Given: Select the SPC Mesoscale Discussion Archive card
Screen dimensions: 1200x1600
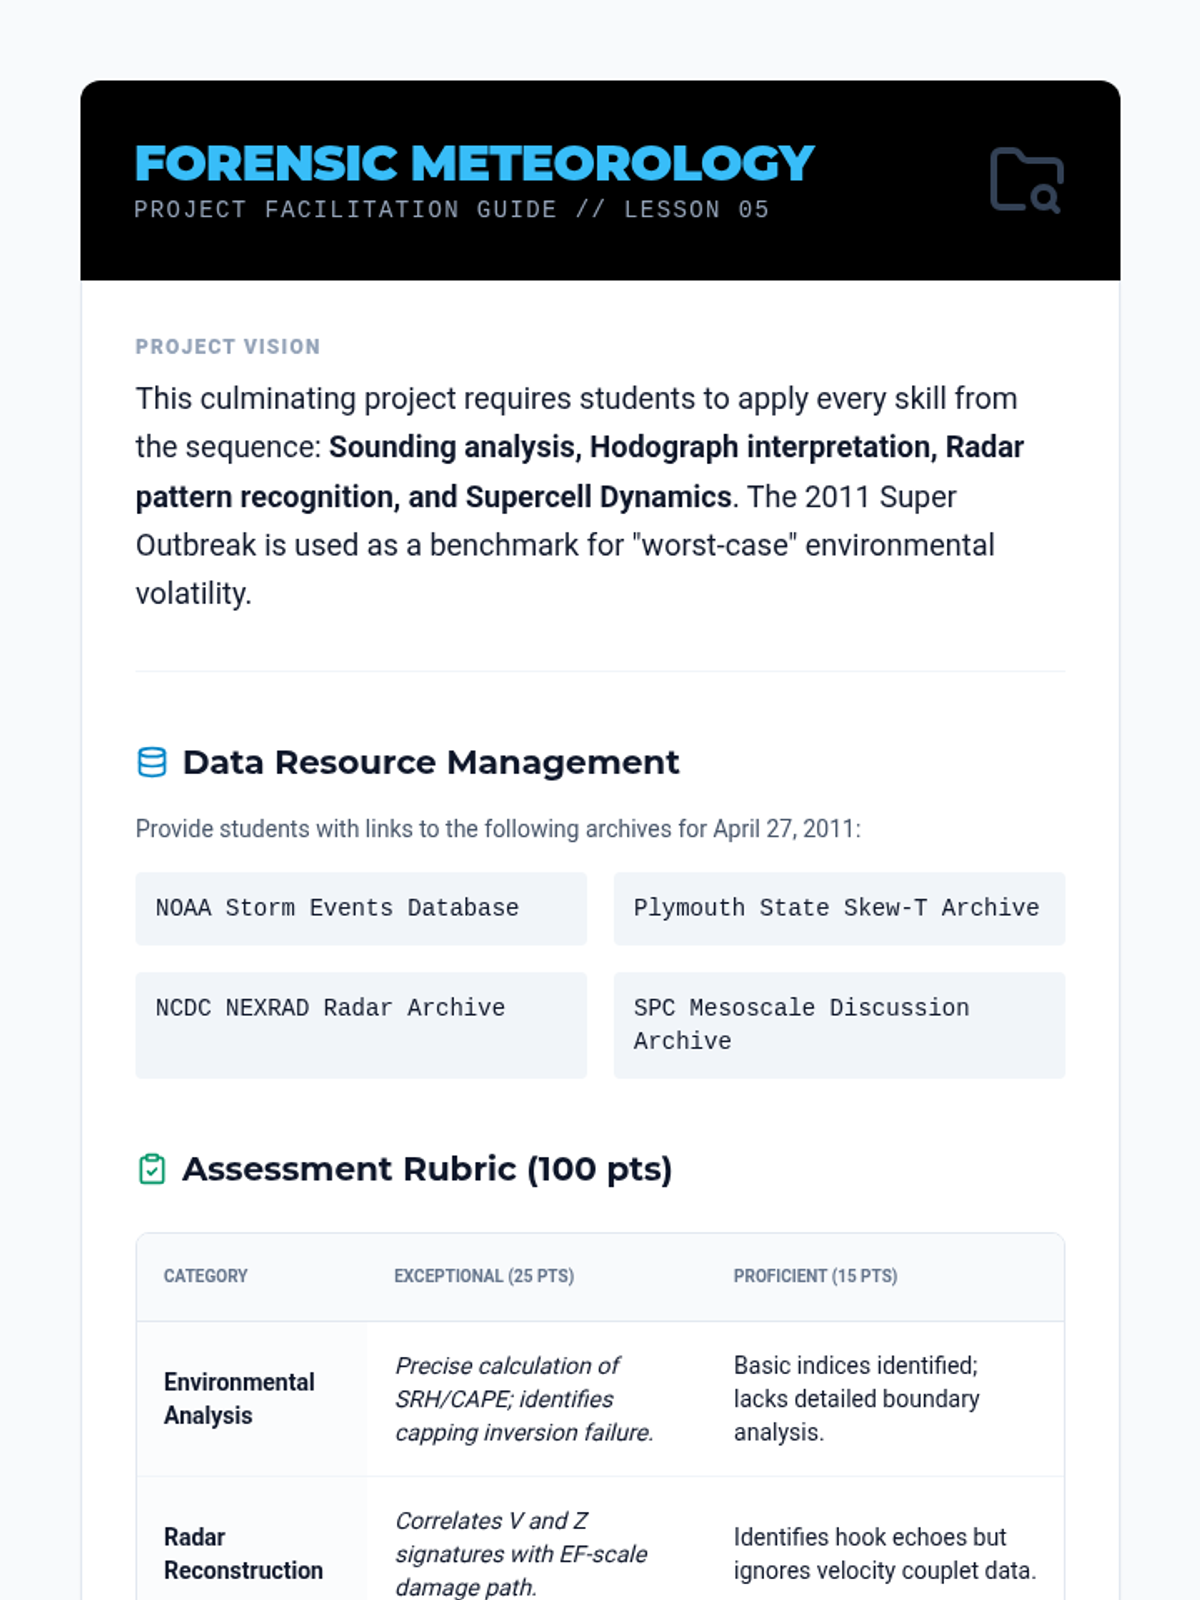Looking at the screenshot, I should pyautogui.click(x=838, y=1024).
